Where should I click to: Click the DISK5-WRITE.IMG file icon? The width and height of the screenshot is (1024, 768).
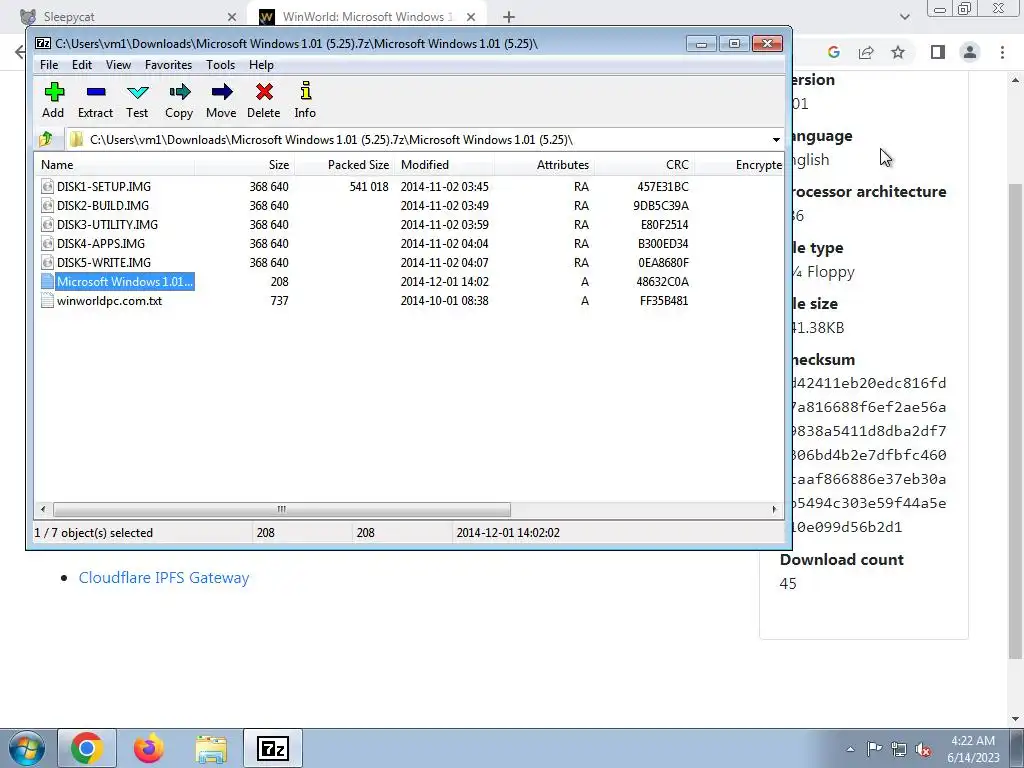(x=47, y=262)
